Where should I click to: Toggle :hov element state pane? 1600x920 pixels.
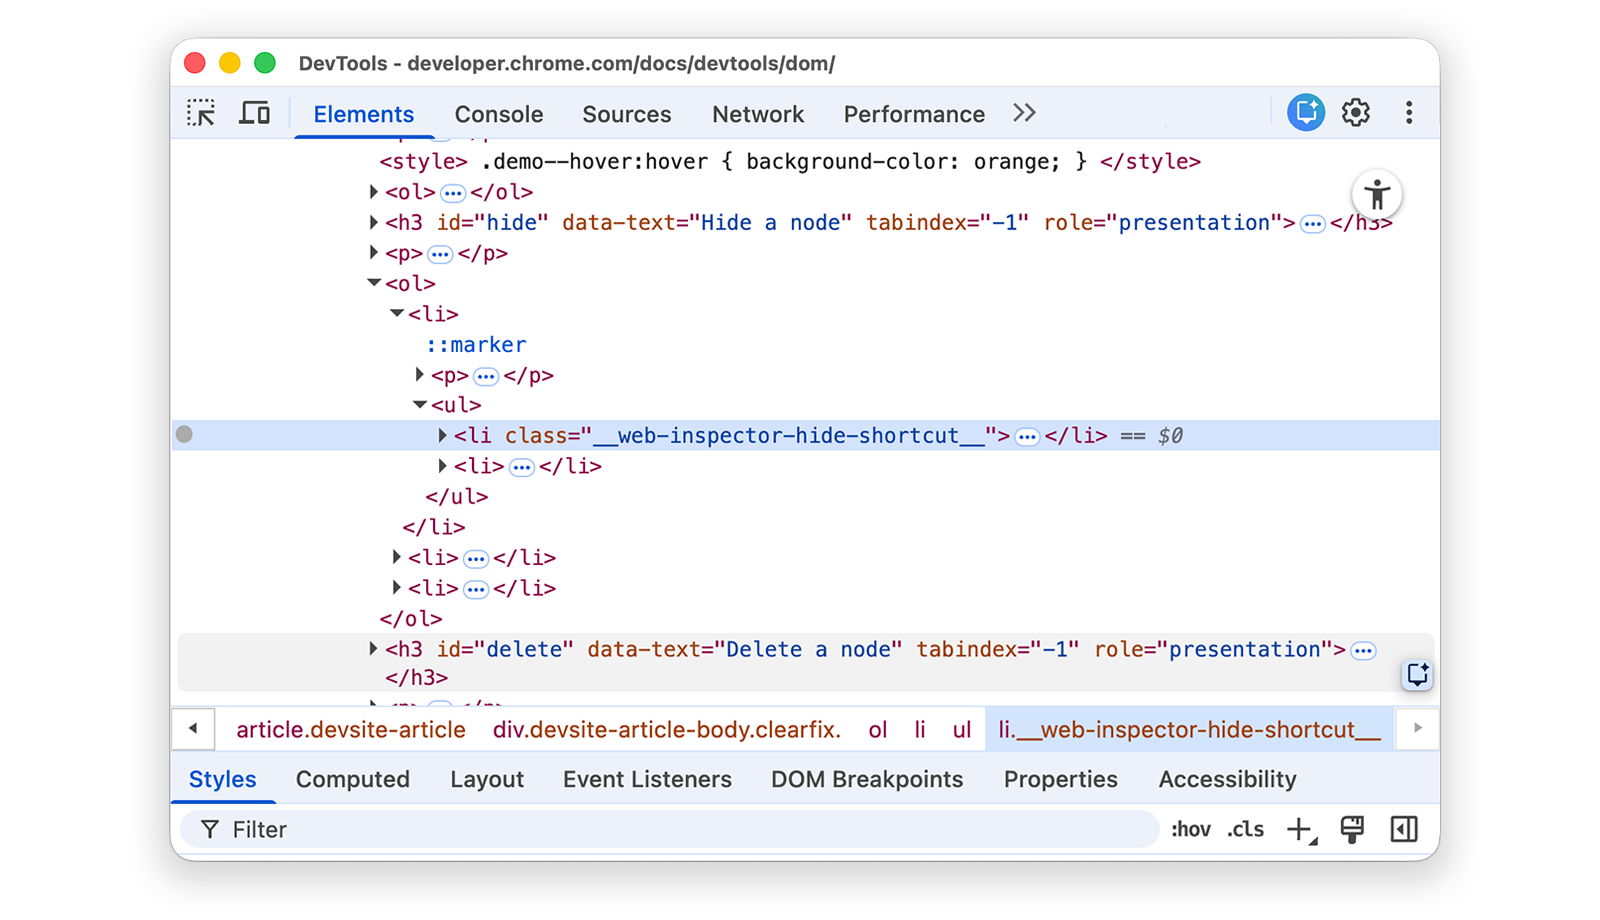tap(1190, 829)
